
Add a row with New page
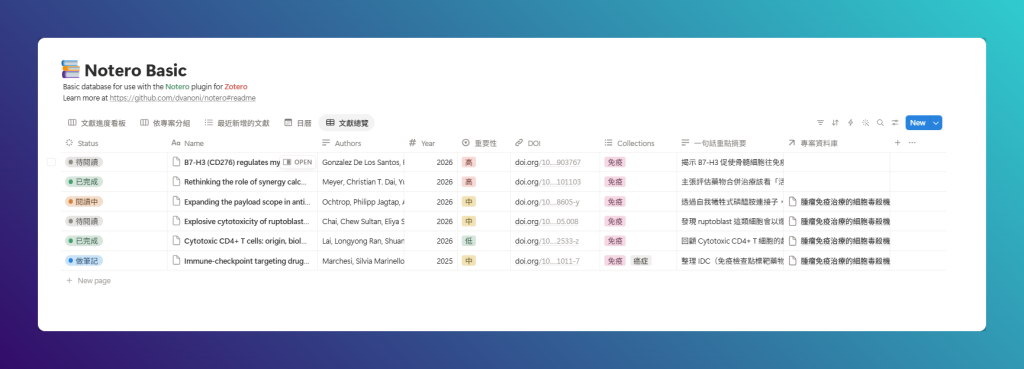(88, 281)
